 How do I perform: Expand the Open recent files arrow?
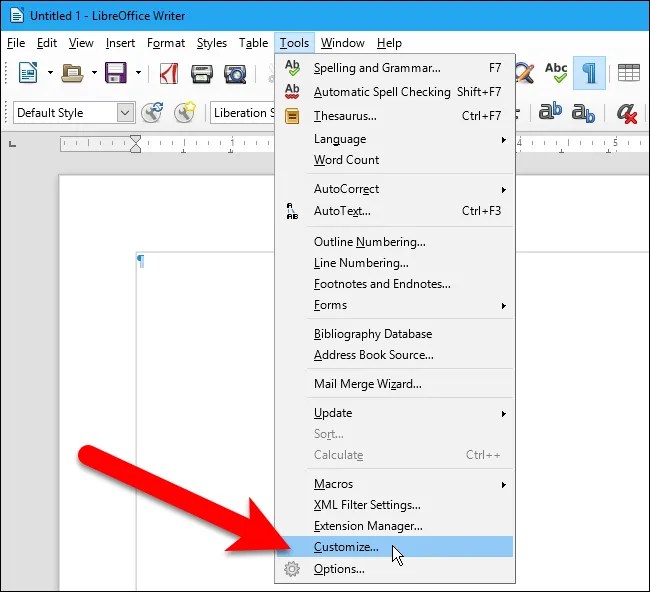(94, 73)
